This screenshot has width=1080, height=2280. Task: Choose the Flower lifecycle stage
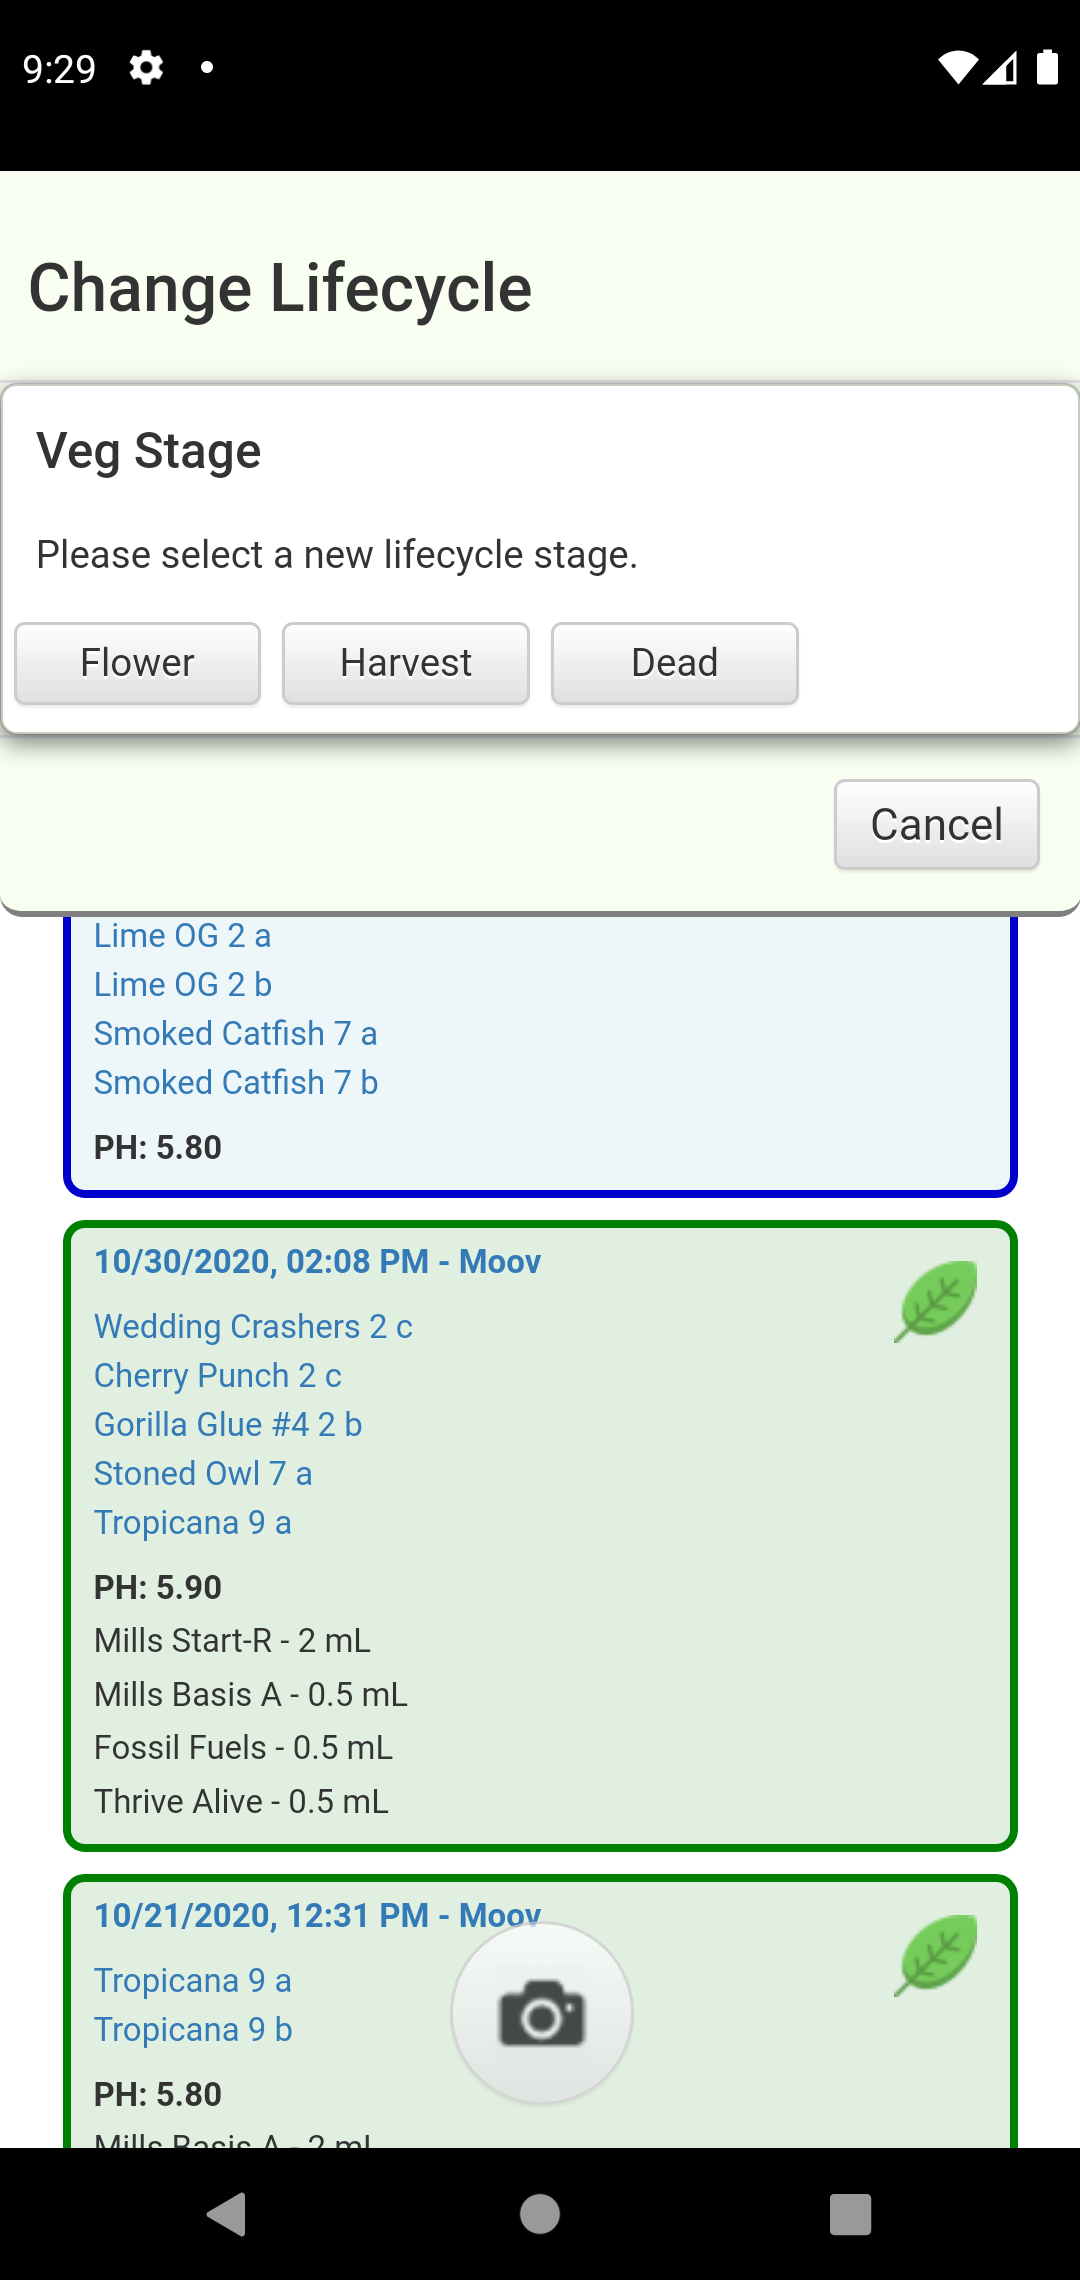tap(137, 663)
